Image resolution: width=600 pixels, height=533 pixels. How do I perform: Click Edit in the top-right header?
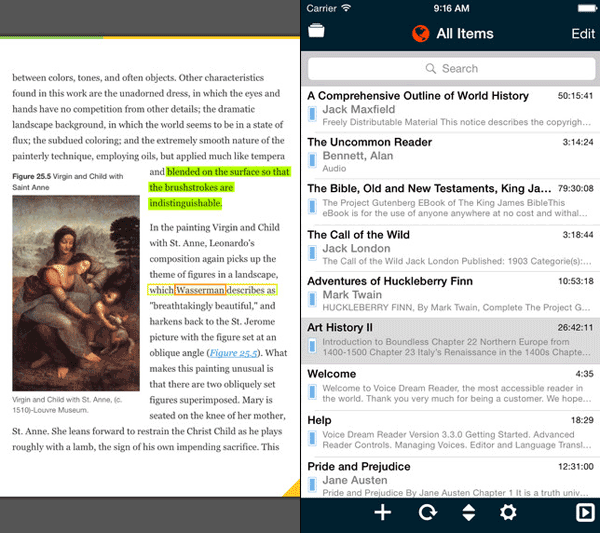coord(582,33)
